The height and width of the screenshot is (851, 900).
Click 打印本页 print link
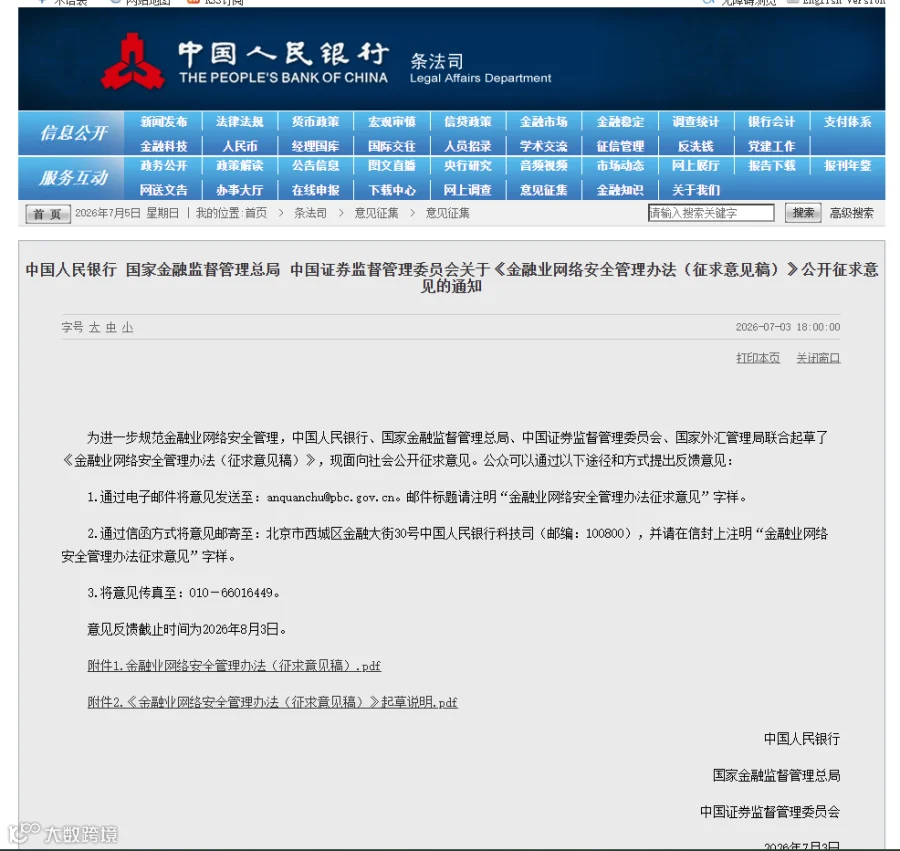(x=758, y=358)
